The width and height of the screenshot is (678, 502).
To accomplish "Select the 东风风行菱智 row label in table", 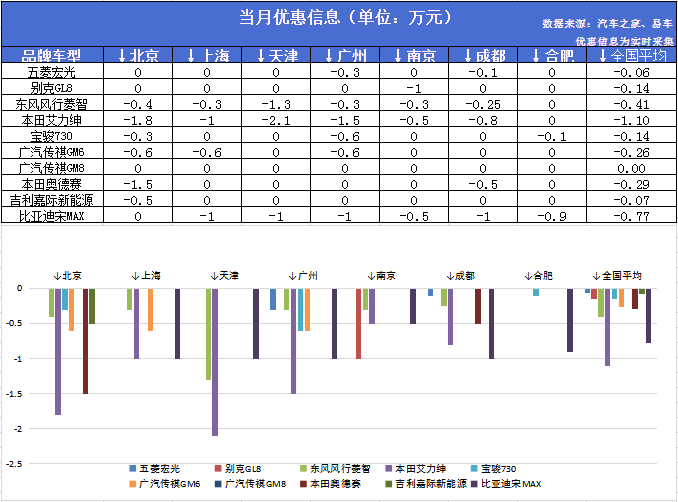I will (52, 103).
